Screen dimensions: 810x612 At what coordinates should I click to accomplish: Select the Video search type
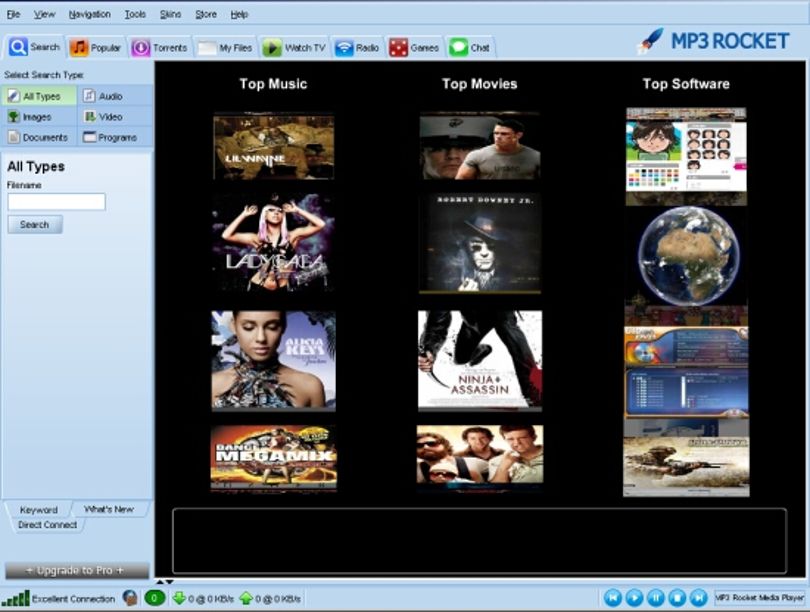click(115, 117)
